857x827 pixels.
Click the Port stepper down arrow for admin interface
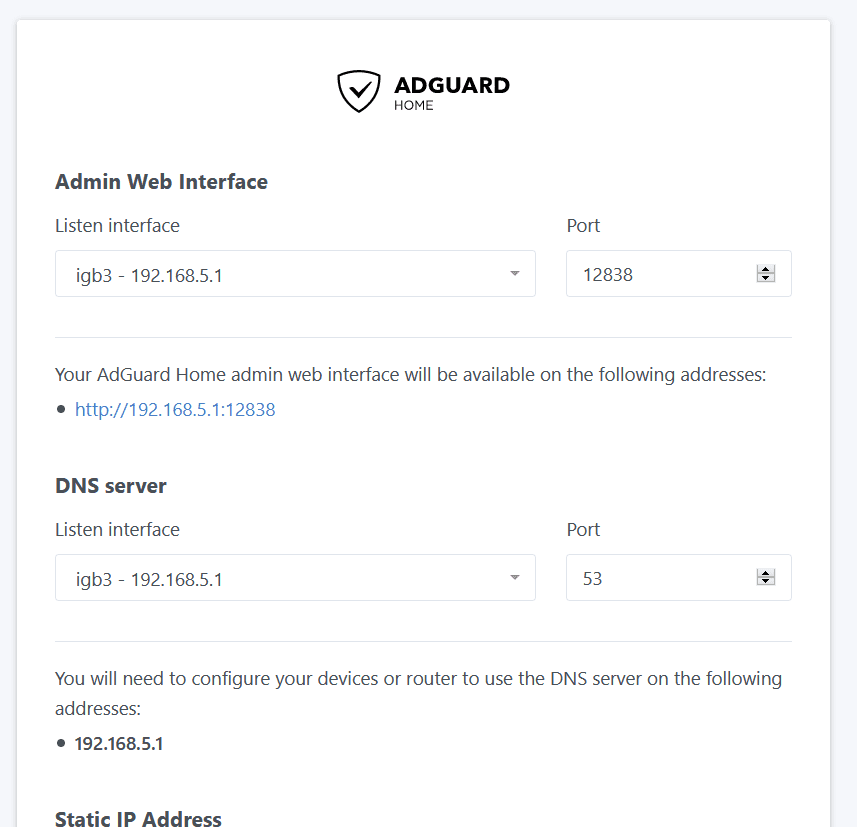[766, 279]
